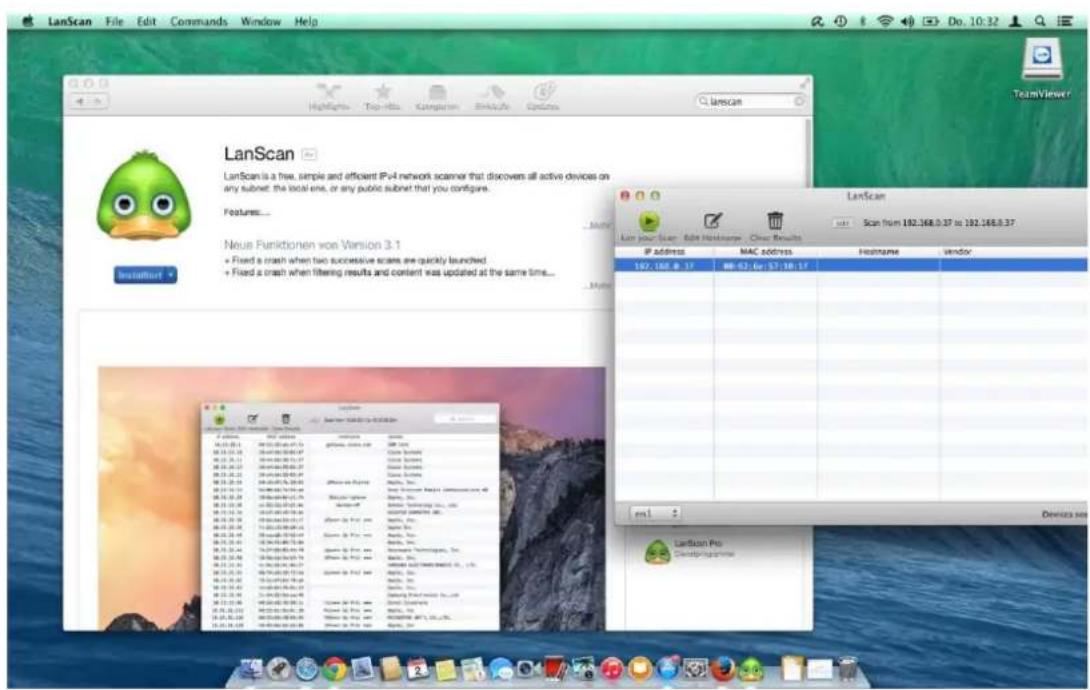This screenshot has height=690, width=1090.
Task: Click the App Store search field
Action: click(x=751, y=101)
